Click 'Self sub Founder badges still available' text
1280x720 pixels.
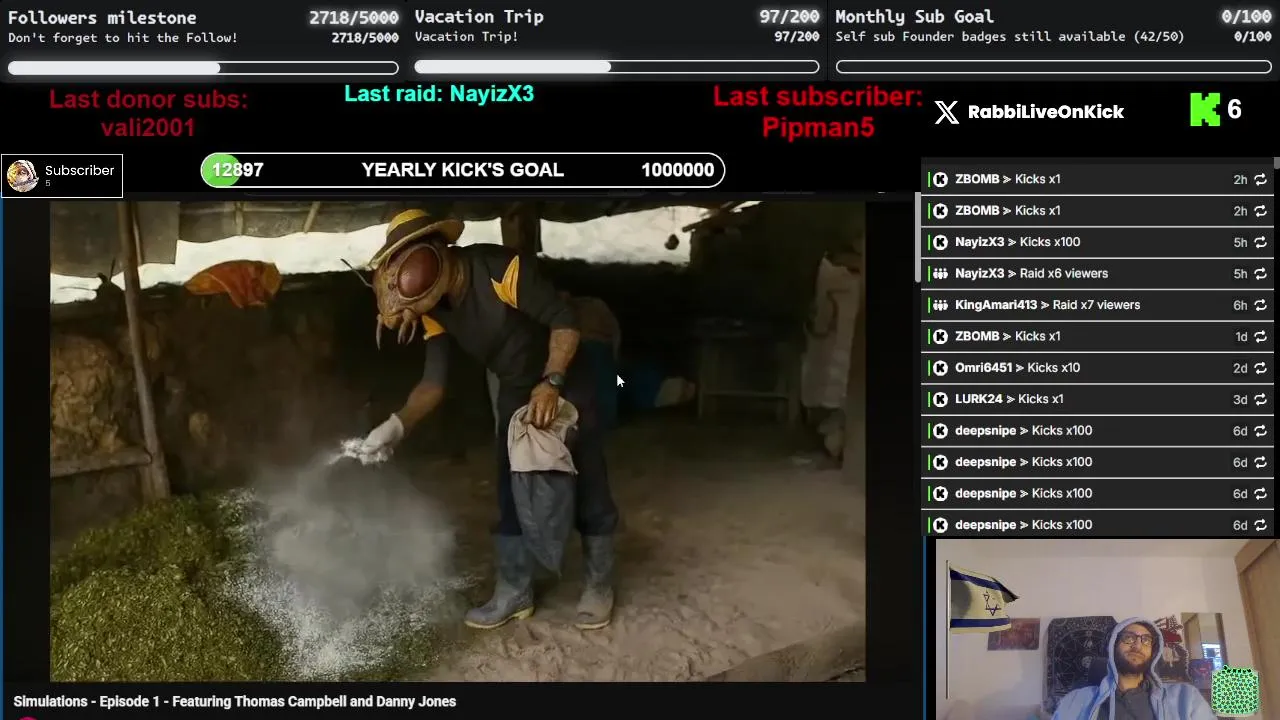point(1010,36)
